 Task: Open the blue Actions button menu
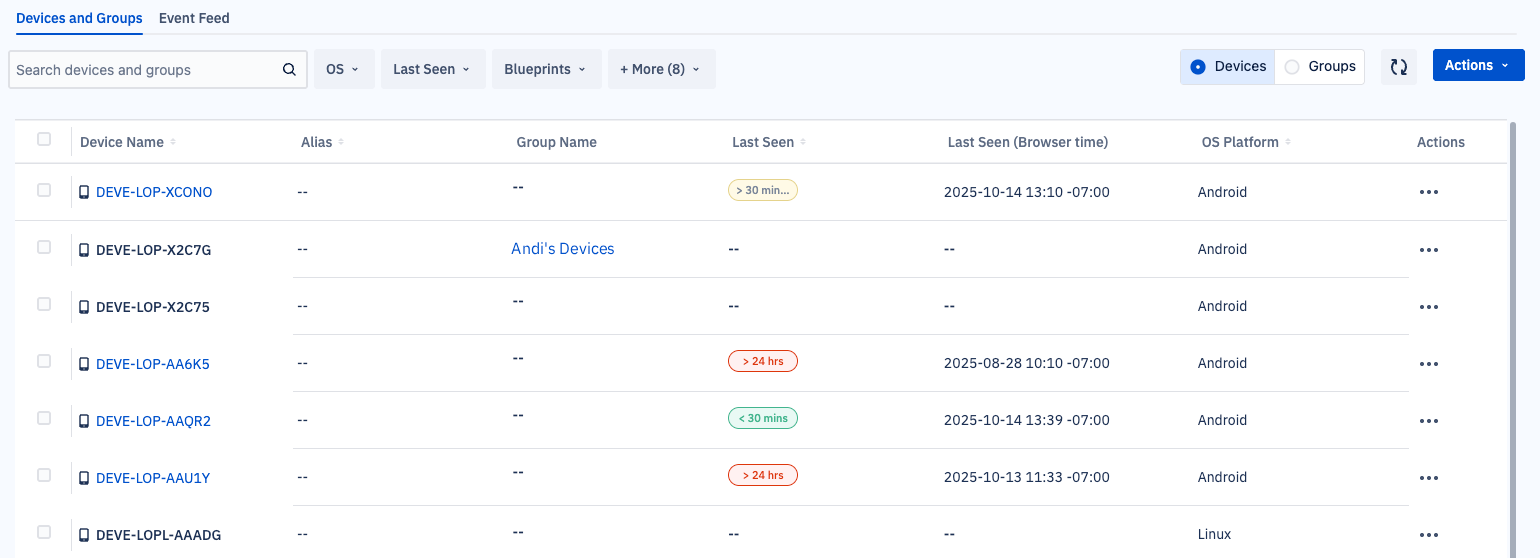(1477, 65)
